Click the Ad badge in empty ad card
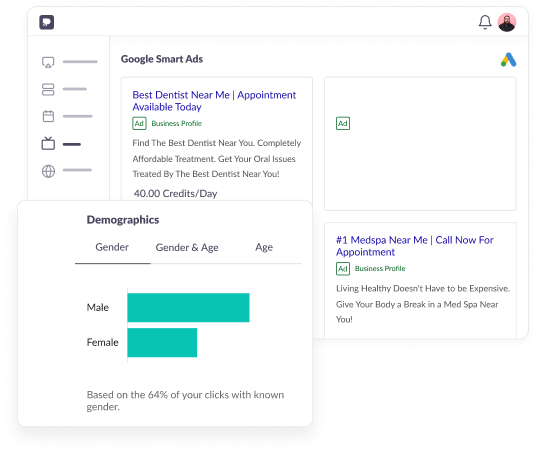This screenshot has height=453, width=538. pyautogui.click(x=343, y=124)
